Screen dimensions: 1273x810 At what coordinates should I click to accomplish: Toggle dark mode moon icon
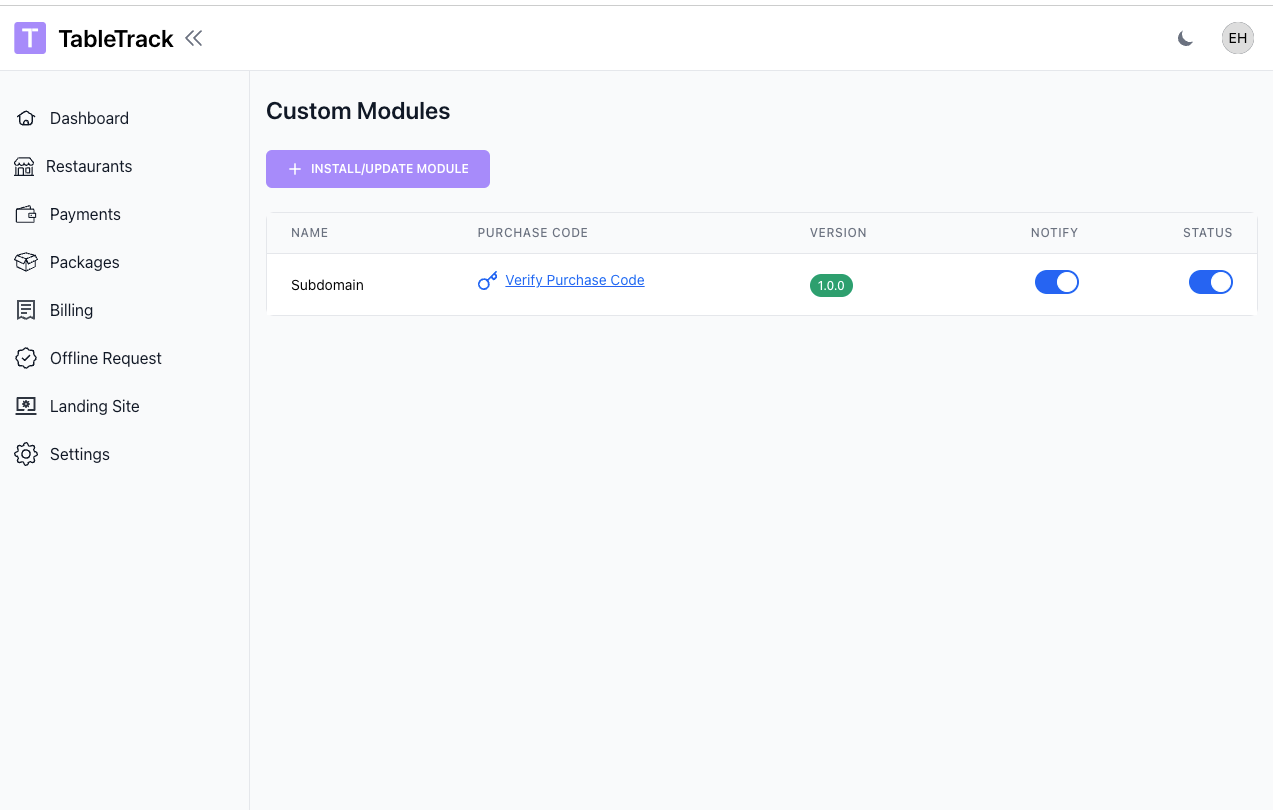tap(1185, 38)
